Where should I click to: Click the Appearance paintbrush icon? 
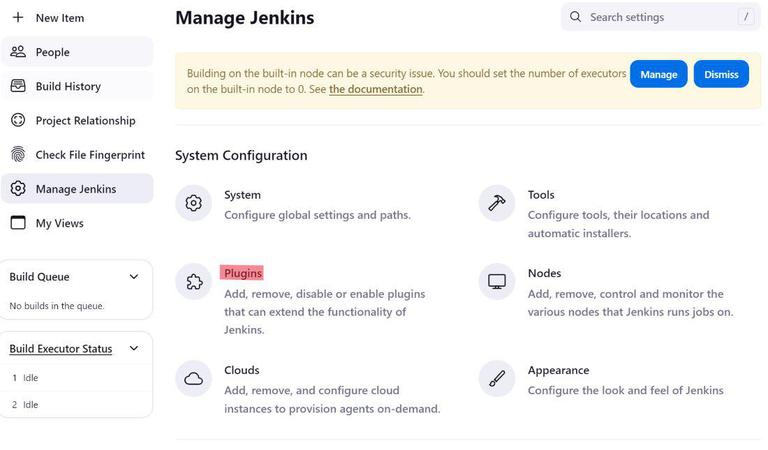(x=497, y=379)
